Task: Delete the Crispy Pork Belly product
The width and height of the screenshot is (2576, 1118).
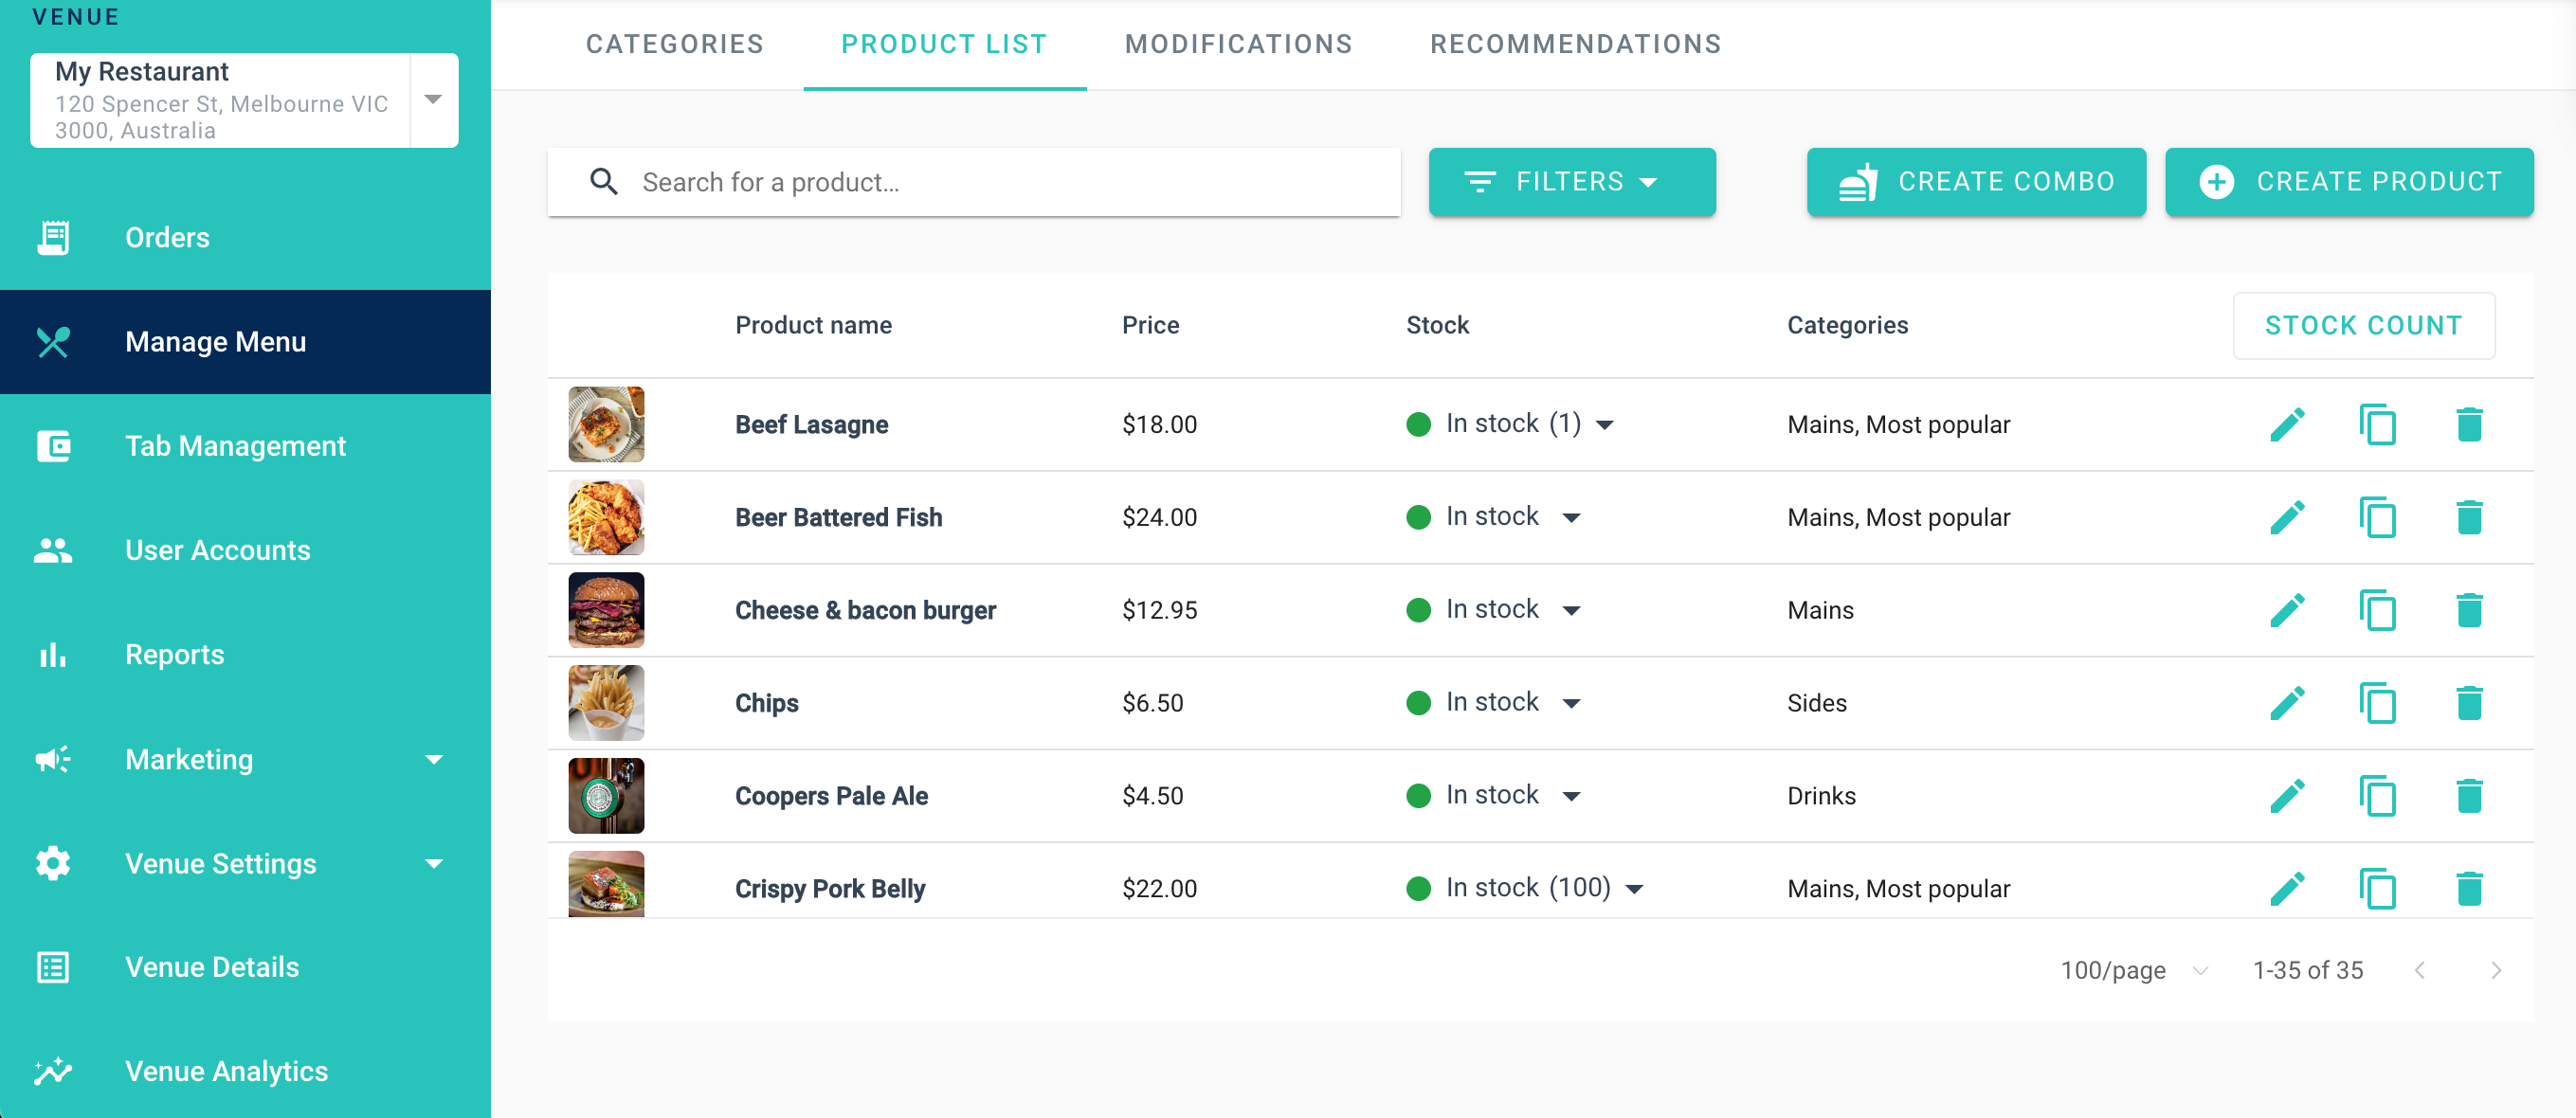Action: pos(2468,888)
